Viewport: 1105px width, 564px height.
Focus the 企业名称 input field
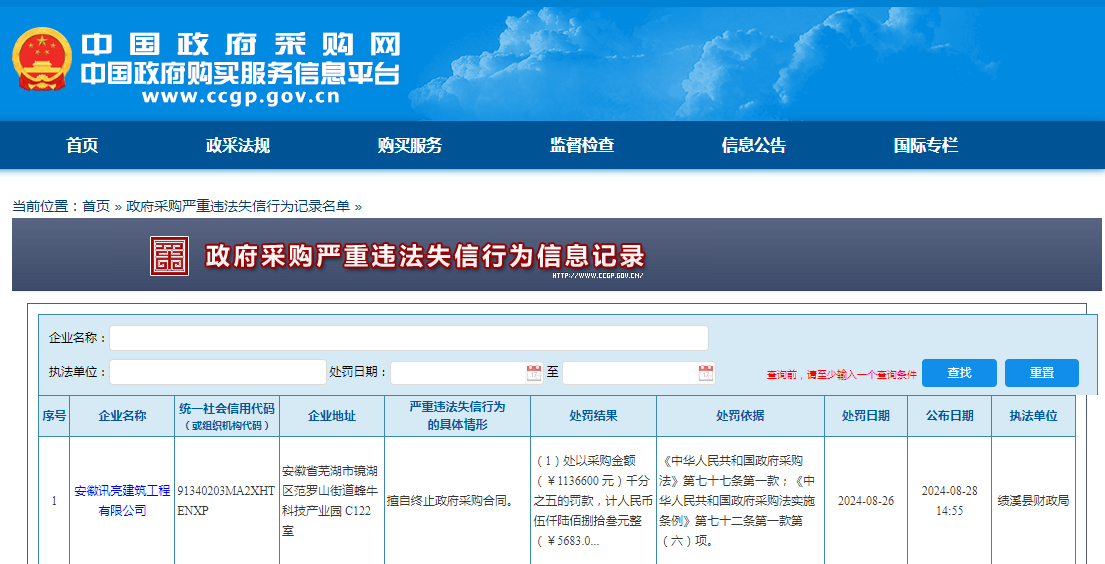coord(408,338)
